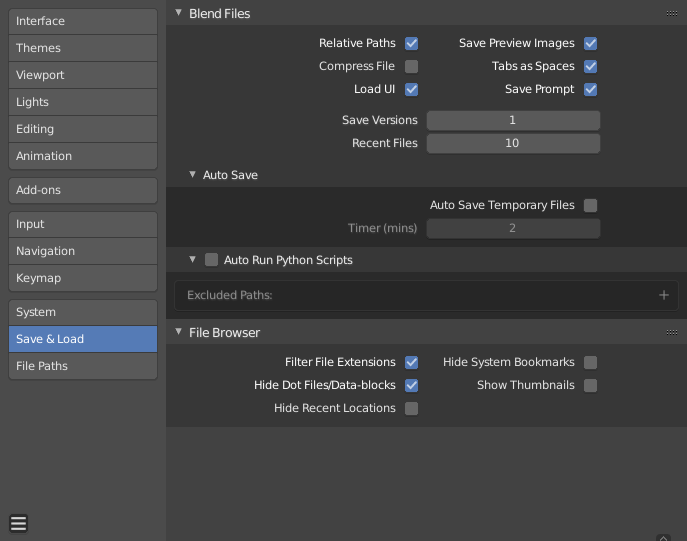This screenshot has width=687, height=541.
Task: Open System preferences tab
Action: [83, 312]
